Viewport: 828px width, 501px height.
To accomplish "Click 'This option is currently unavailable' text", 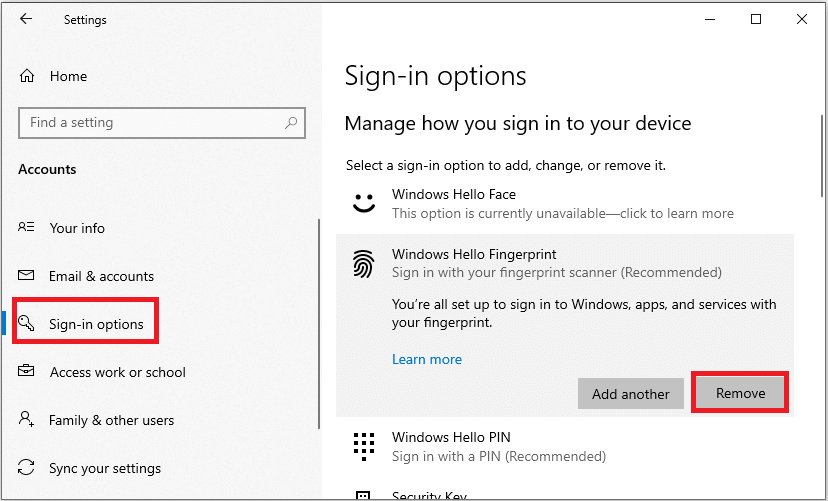I will click(x=562, y=214).
